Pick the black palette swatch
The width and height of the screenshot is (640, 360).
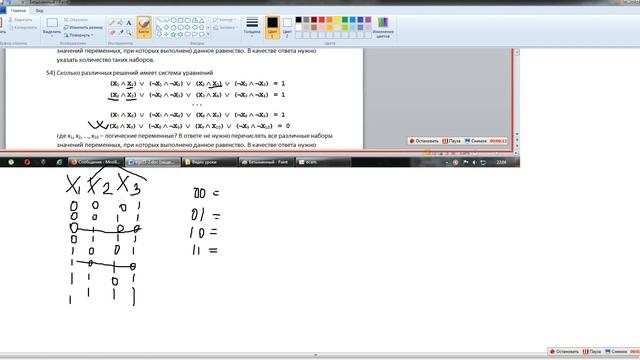coord(298,20)
